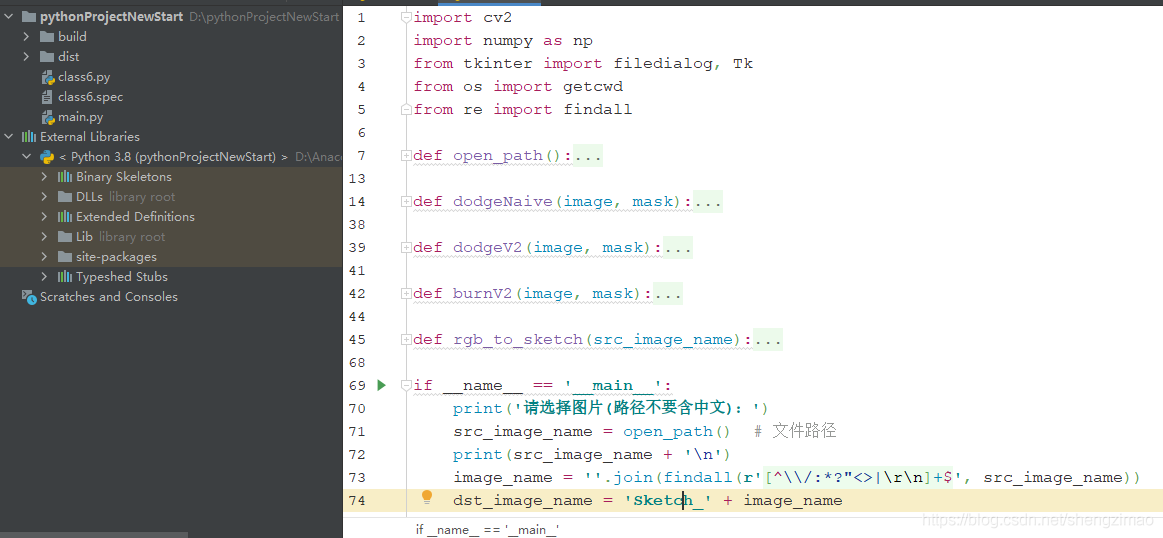This screenshot has height=538, width=1163.
Task: Fold the import block at line 1
Action: coord(405,18)
